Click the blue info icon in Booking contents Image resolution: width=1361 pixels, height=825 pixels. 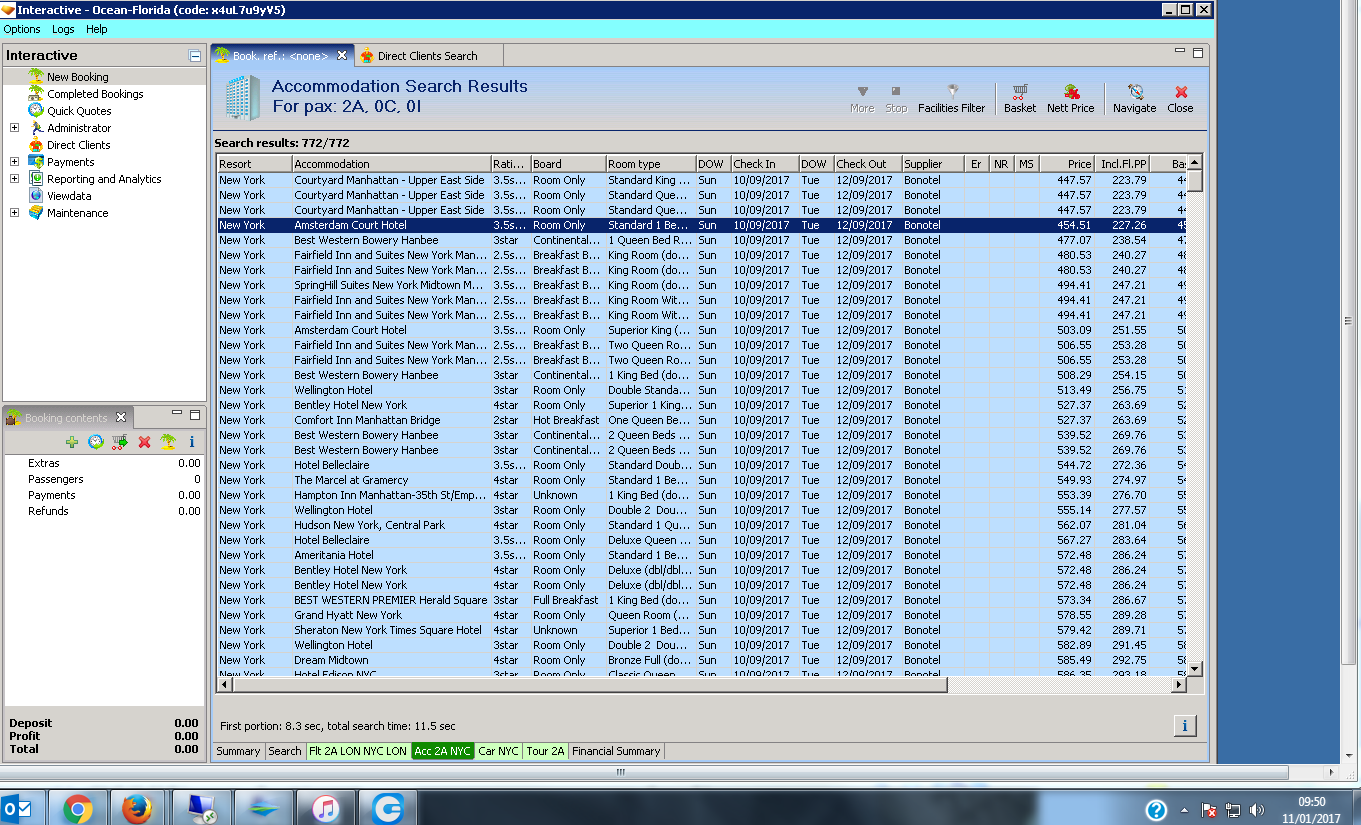pos(192,442)
